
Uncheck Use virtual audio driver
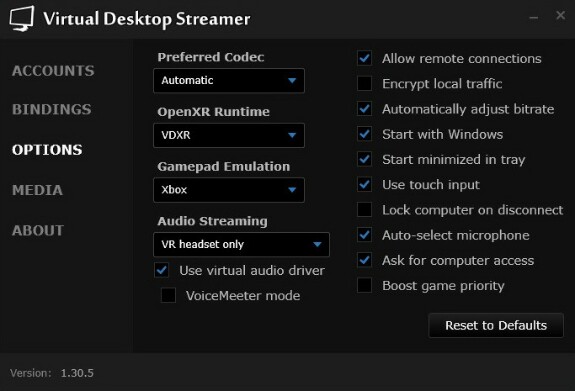[x=162, y=270]
